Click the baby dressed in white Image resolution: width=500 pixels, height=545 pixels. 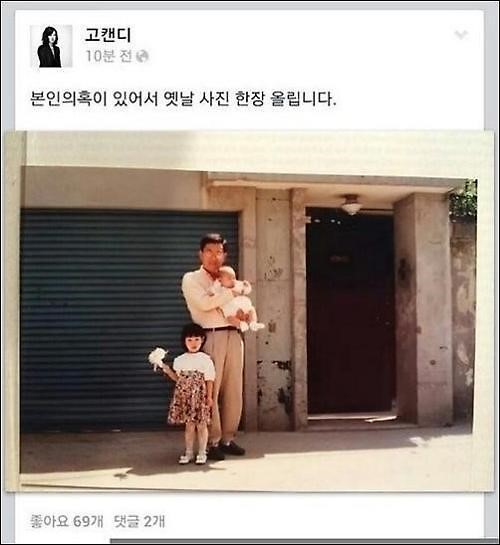[x=240, y=299]
